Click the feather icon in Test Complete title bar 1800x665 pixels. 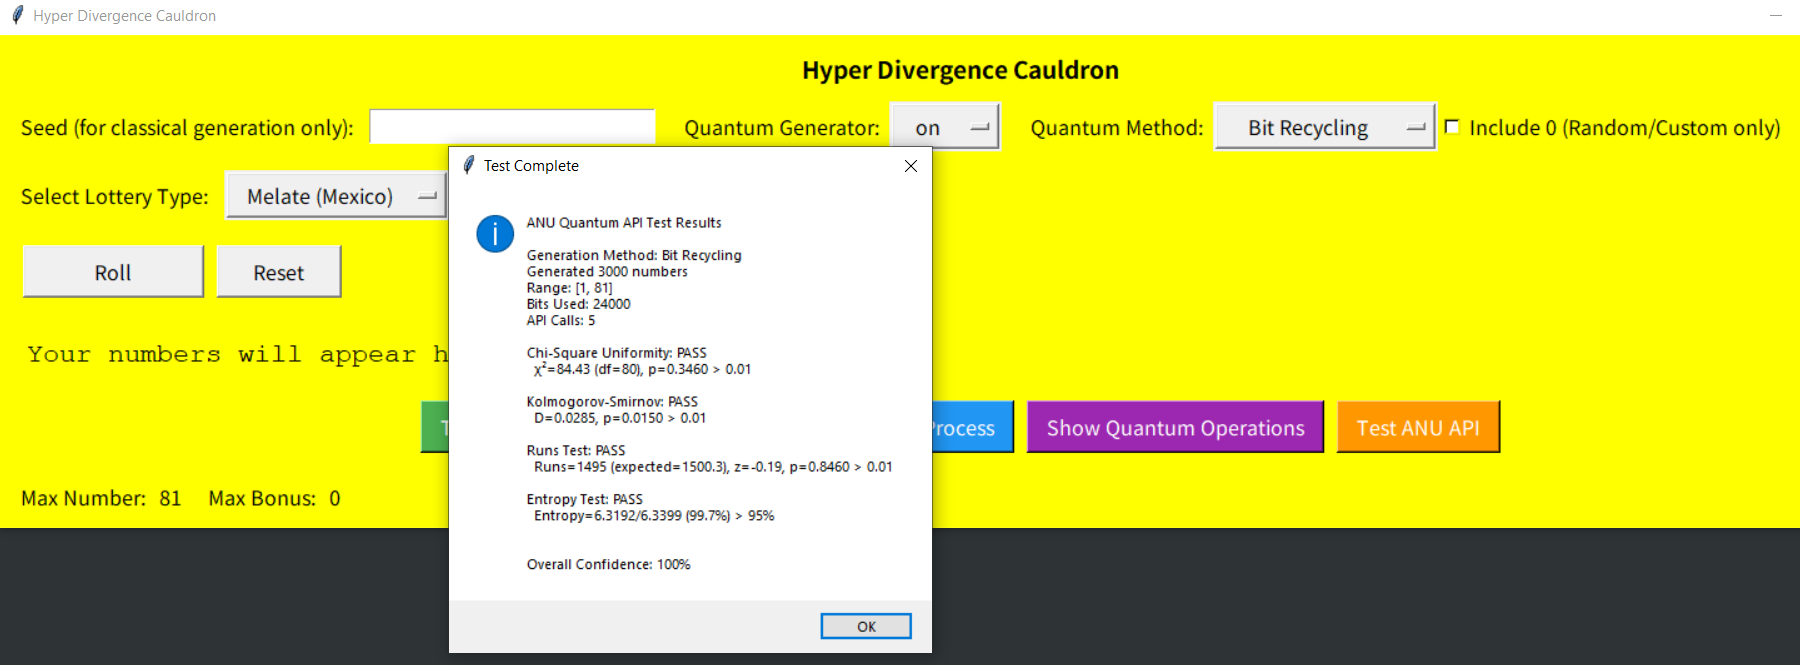[468, 165]
